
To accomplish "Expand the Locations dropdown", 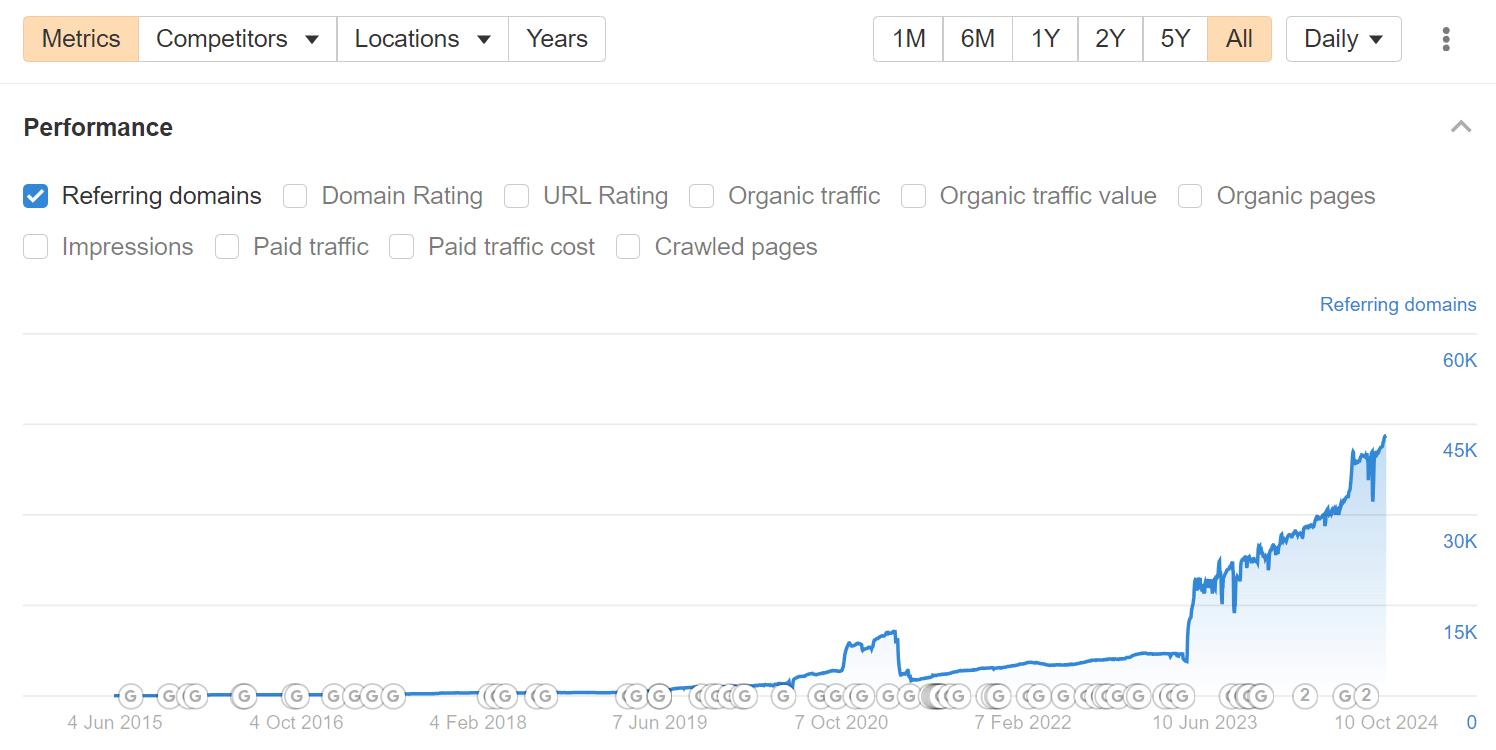I will [x=422, y=39].
